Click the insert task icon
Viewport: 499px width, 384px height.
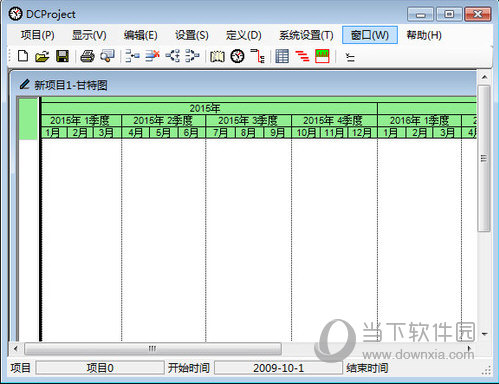click(132, 56)
